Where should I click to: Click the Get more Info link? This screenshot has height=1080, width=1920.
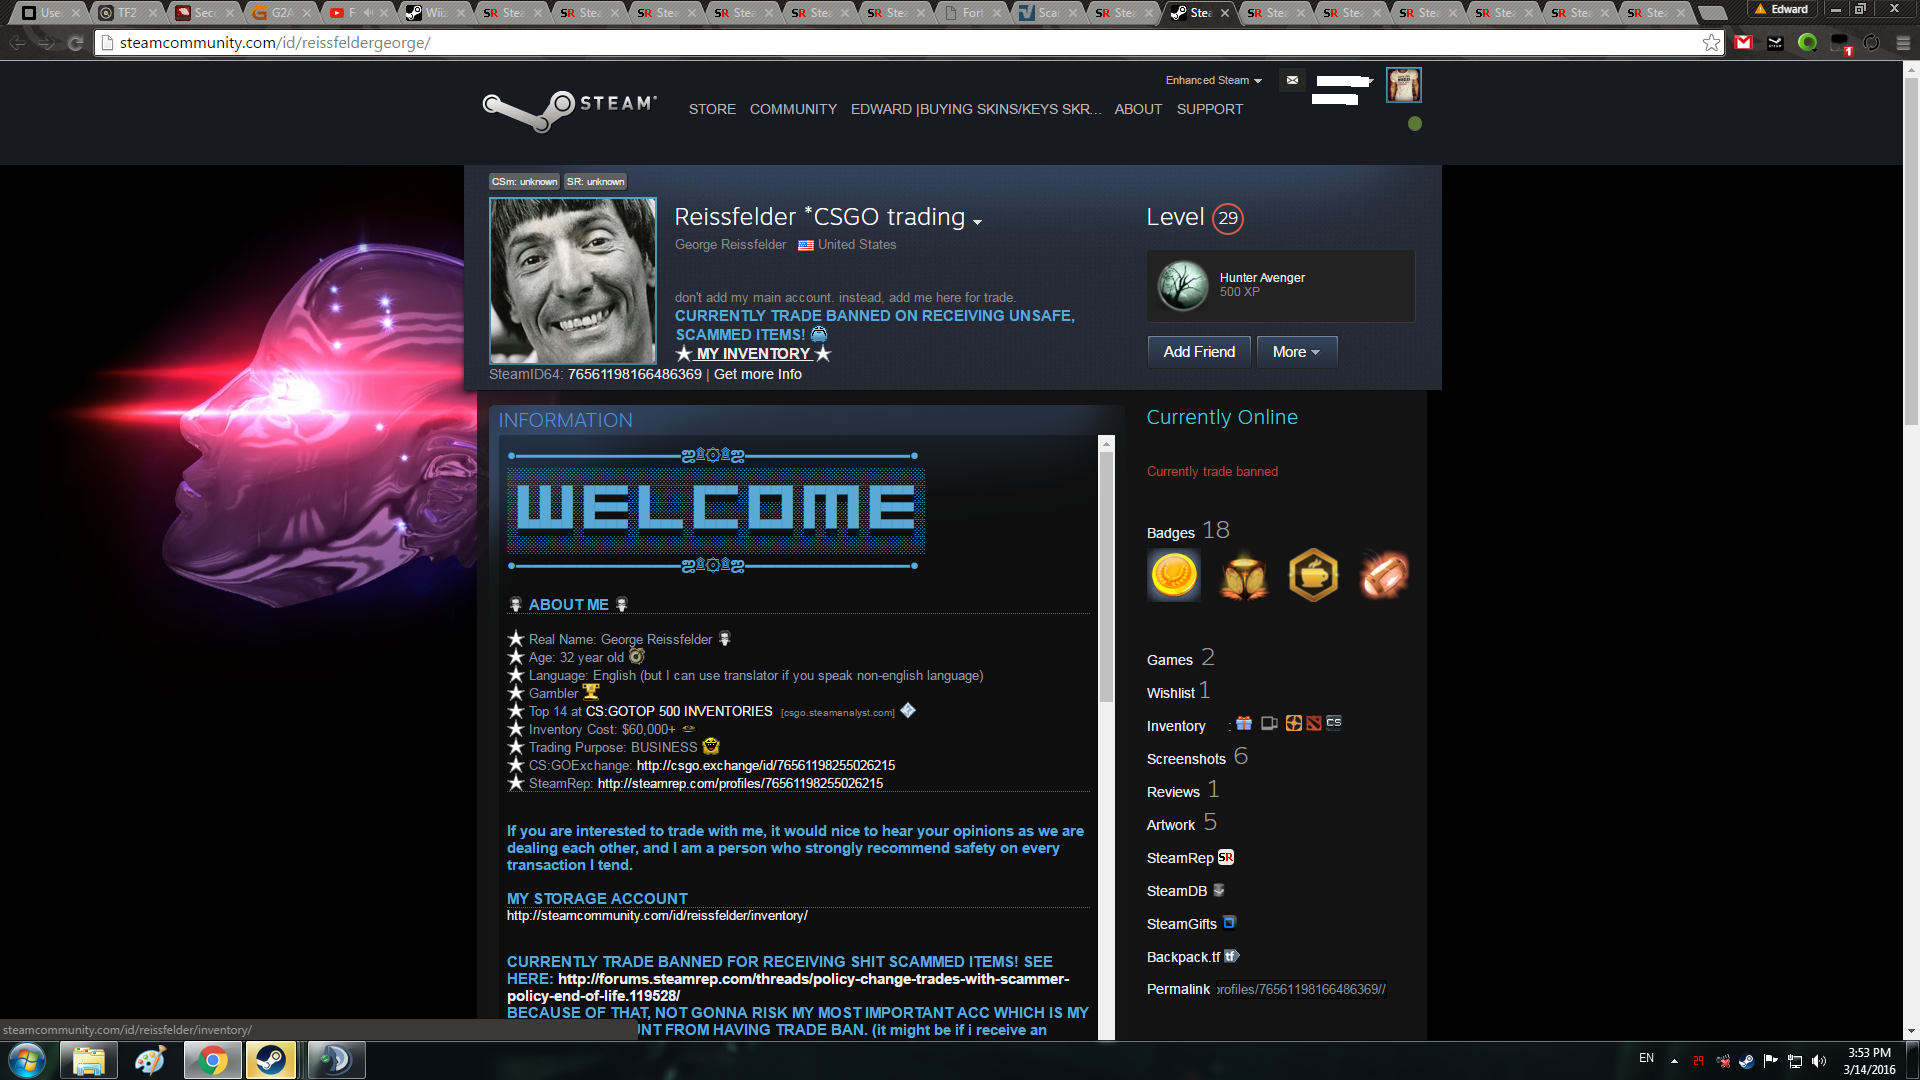click(x=757, y=374)
